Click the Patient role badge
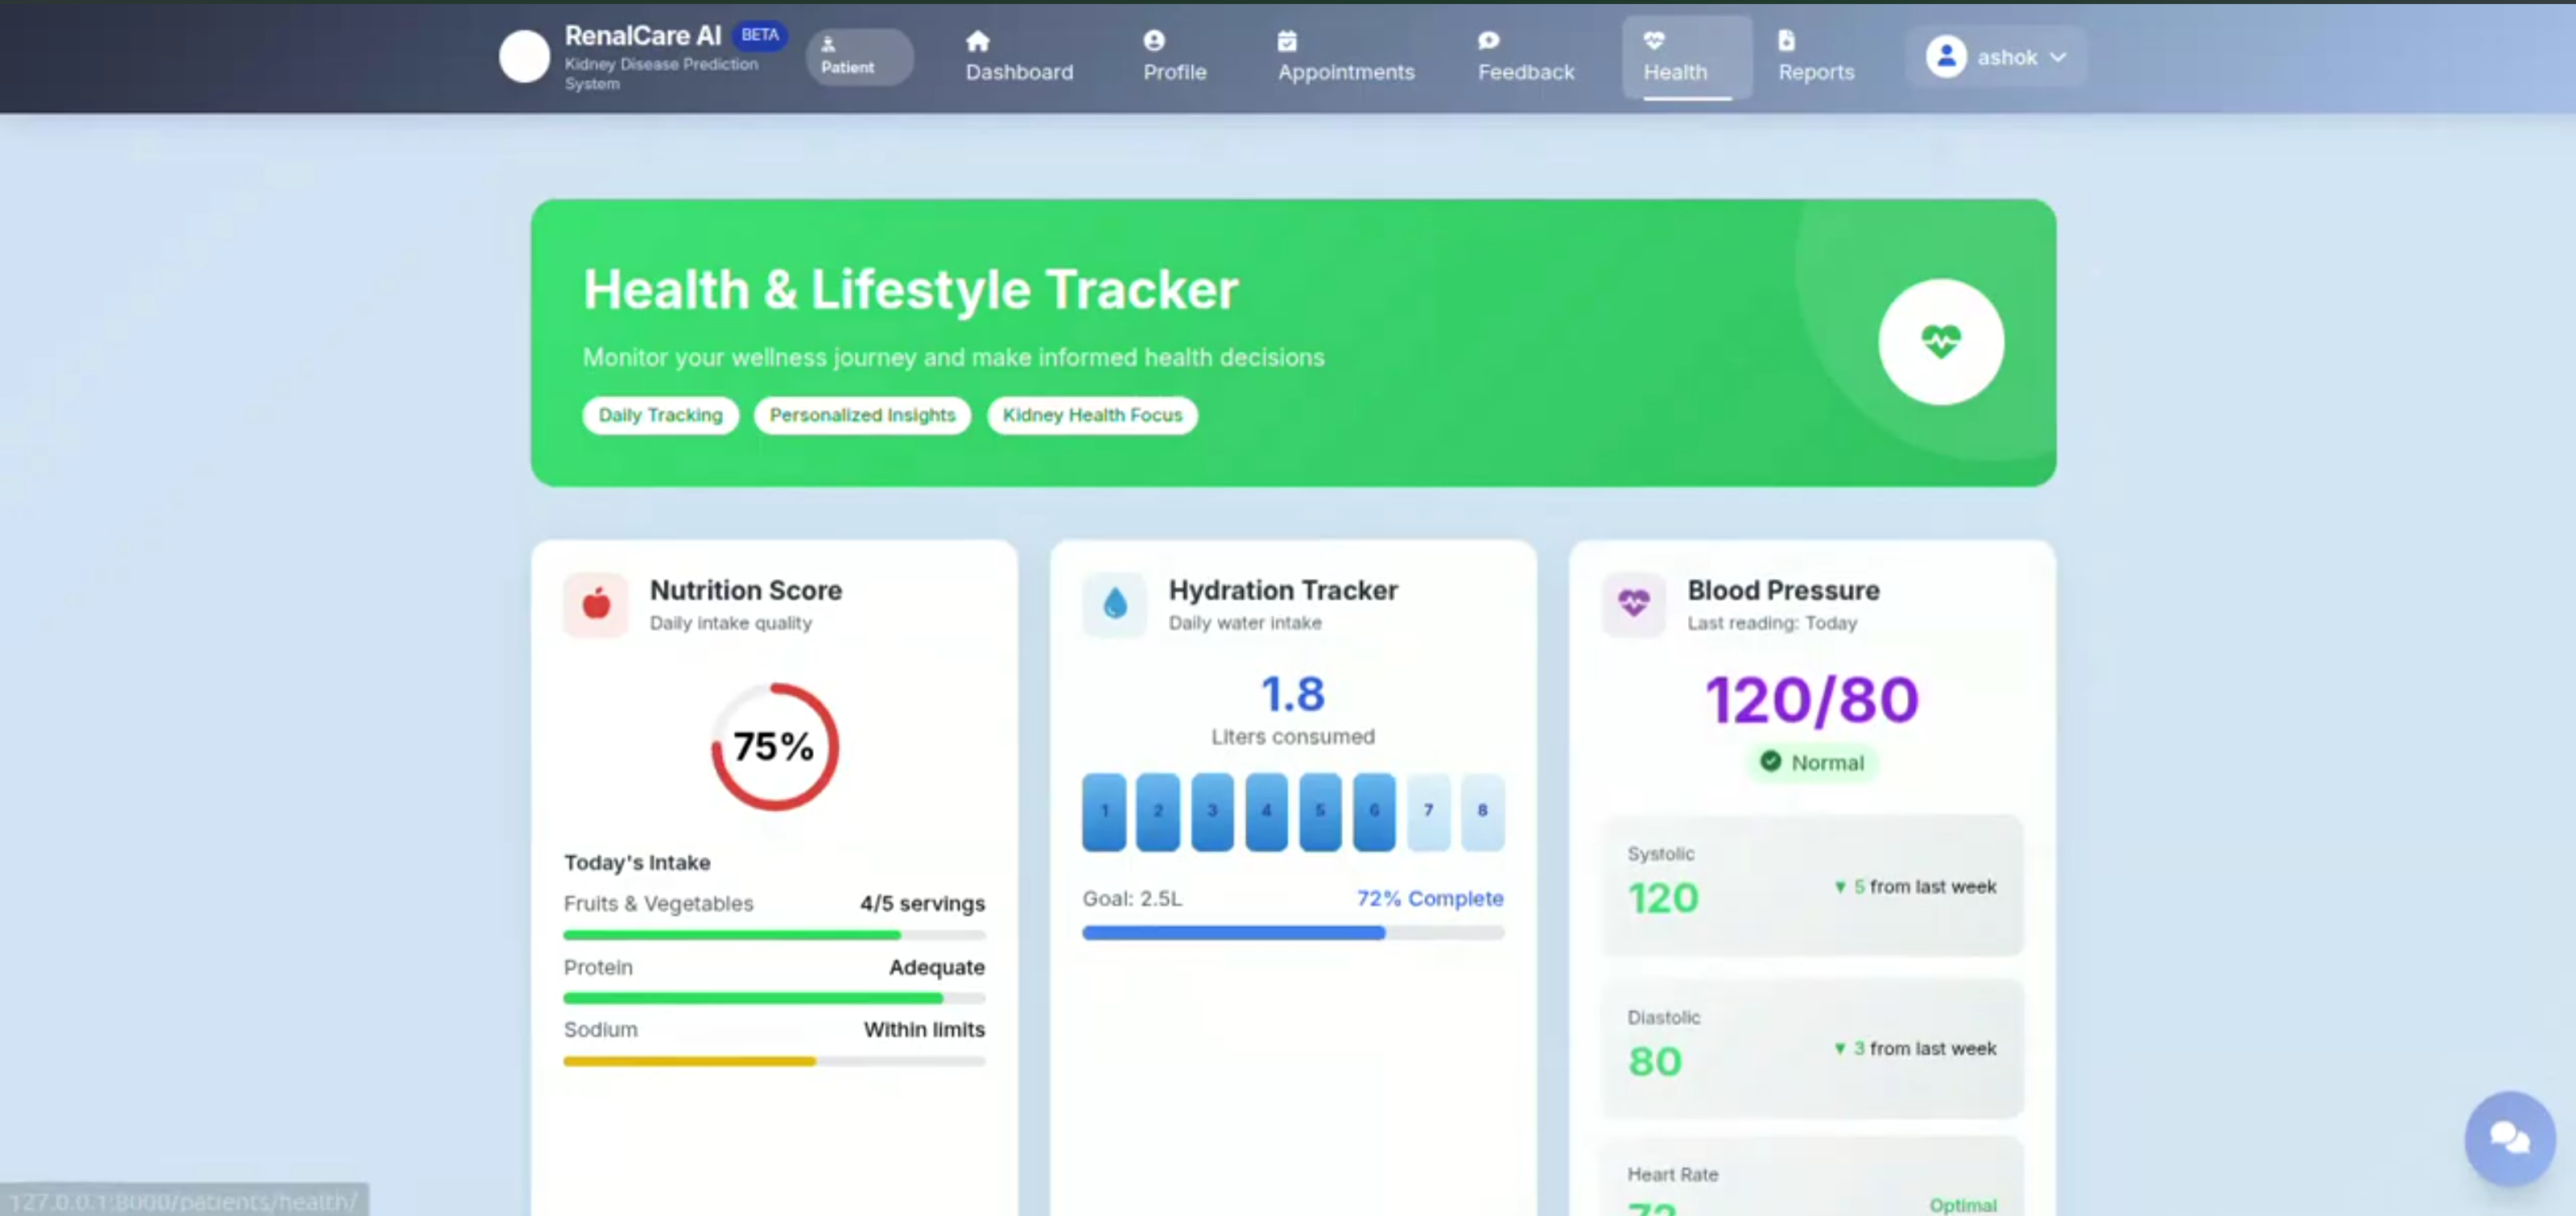This screenshot has height=1216, width=2576. click(x=859, y=57)
